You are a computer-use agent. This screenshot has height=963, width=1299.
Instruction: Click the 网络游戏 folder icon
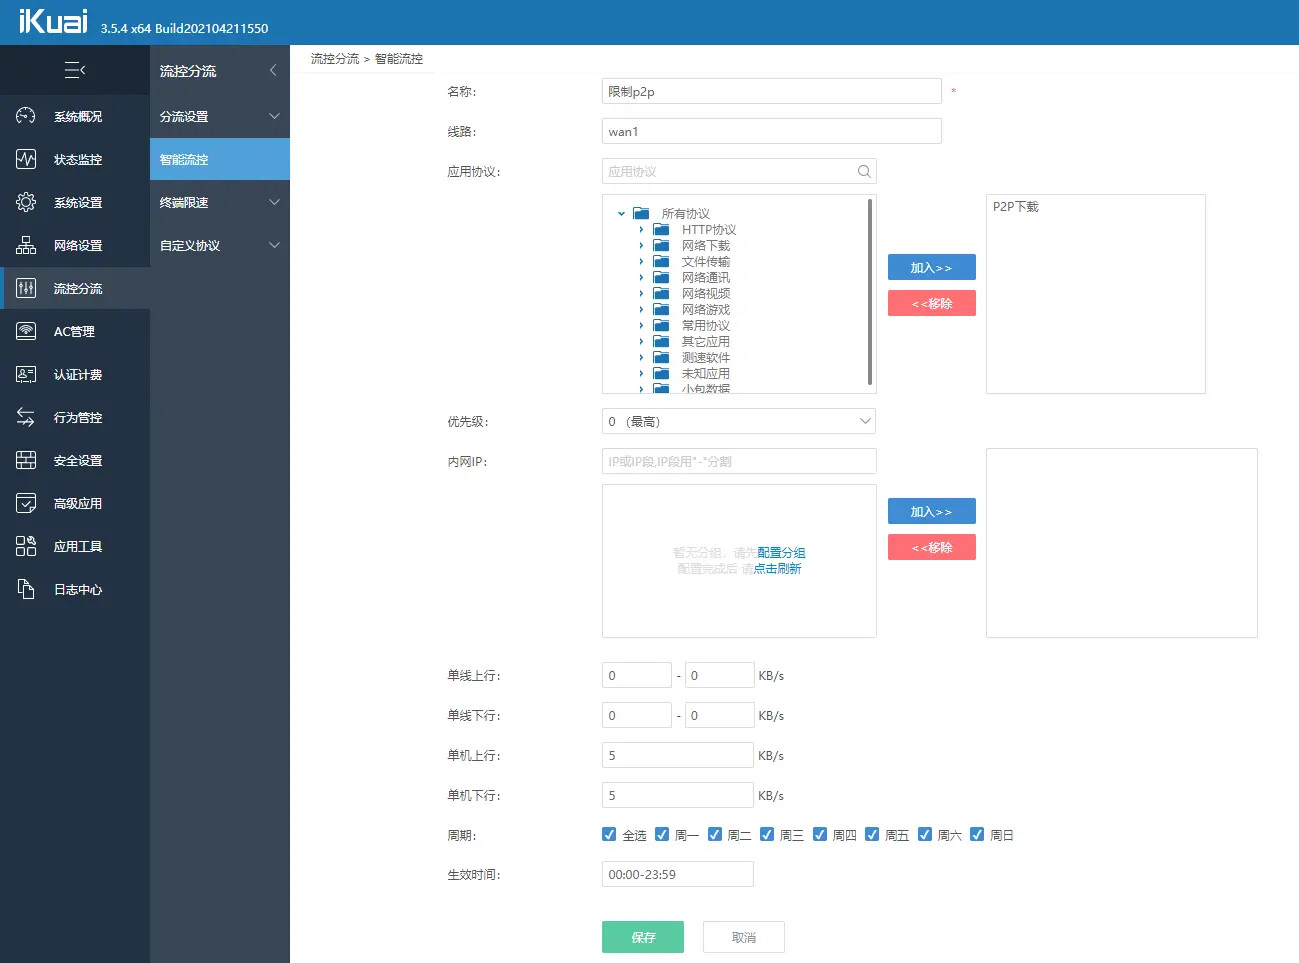point(661,309)
